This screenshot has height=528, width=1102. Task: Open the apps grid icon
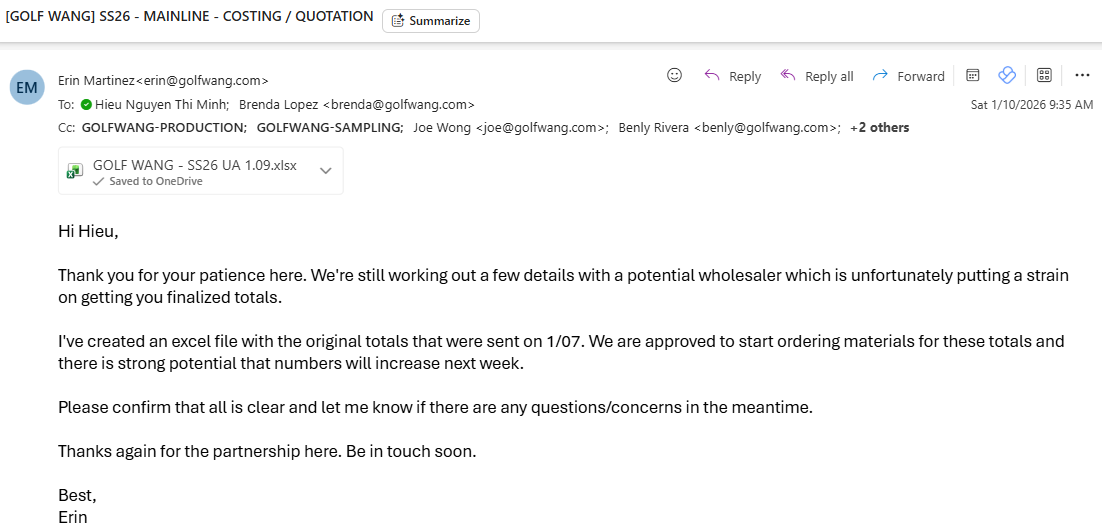1044,75
